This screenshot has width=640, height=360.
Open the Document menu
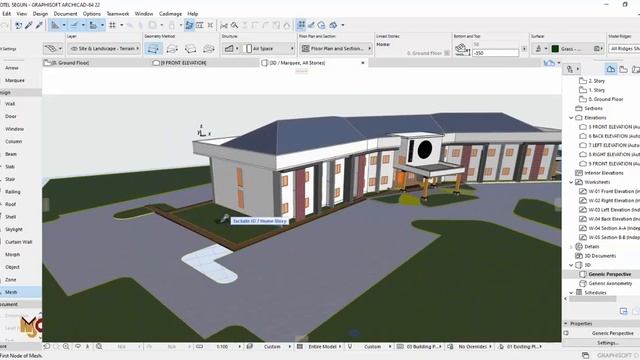point(65,14)
